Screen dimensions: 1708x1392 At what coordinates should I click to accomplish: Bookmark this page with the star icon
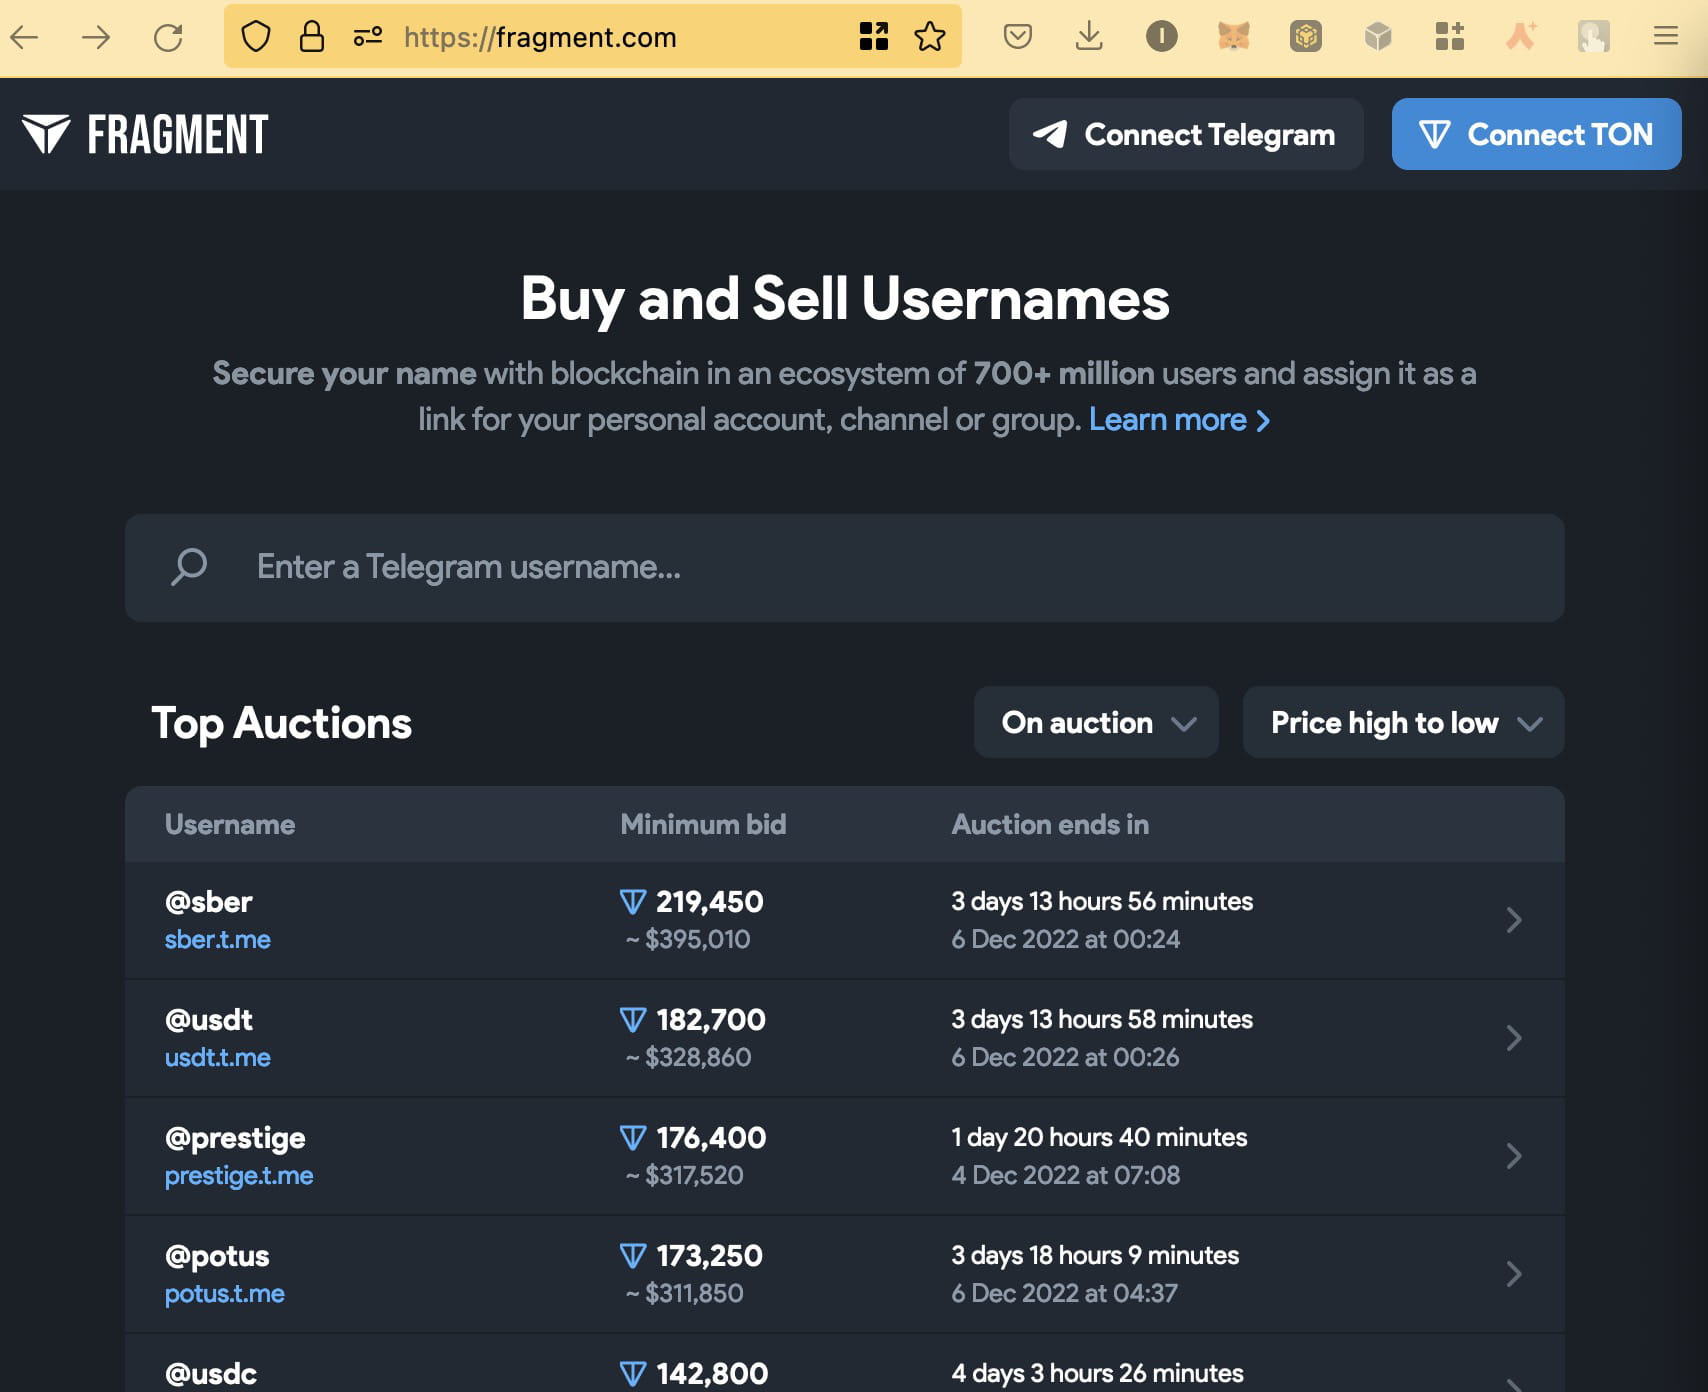tap(930, 37)
